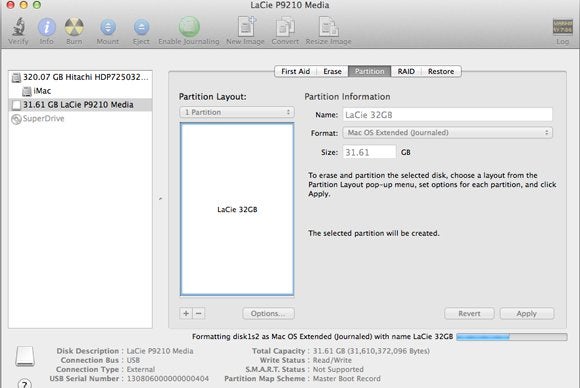Viewport: 580px width, 388px height.
Task: Click the Not Supported S.M.A.R.T. status
Action: pyautogui.click(x=338, y=370)
